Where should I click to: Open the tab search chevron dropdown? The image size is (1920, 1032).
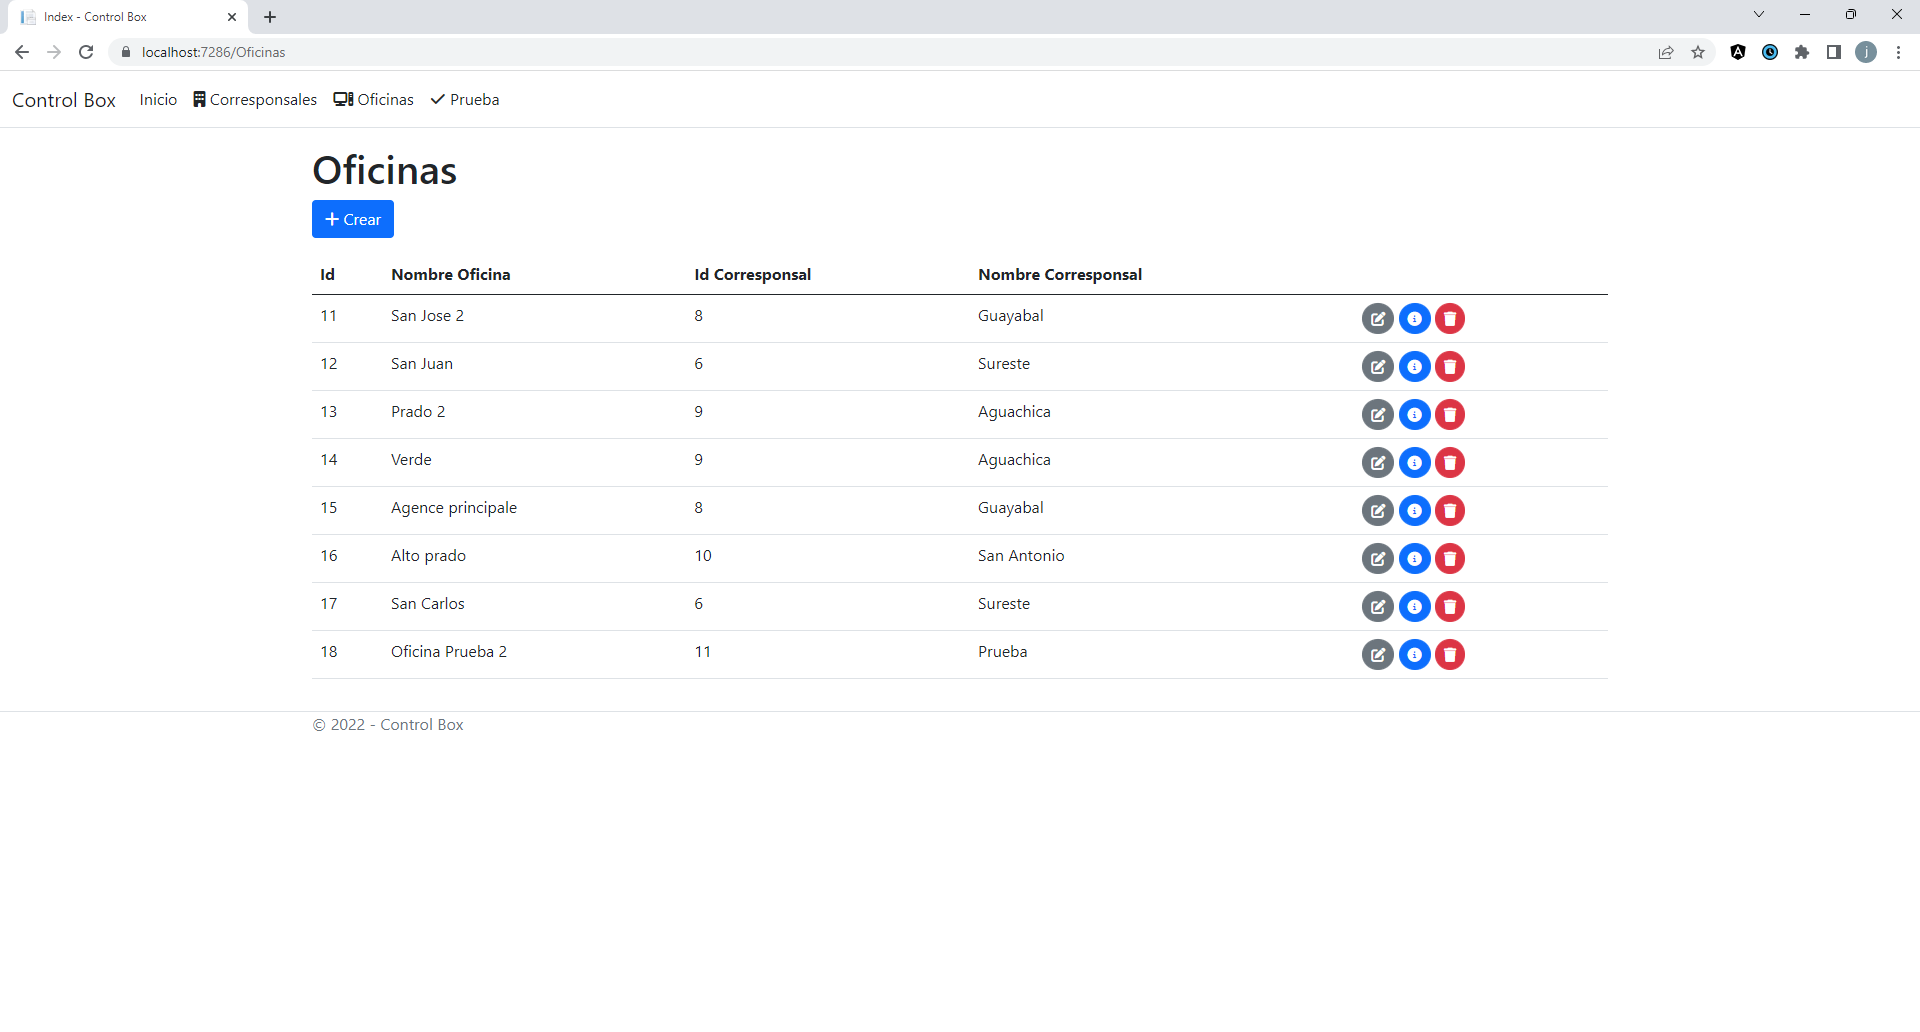[1757, 14]
